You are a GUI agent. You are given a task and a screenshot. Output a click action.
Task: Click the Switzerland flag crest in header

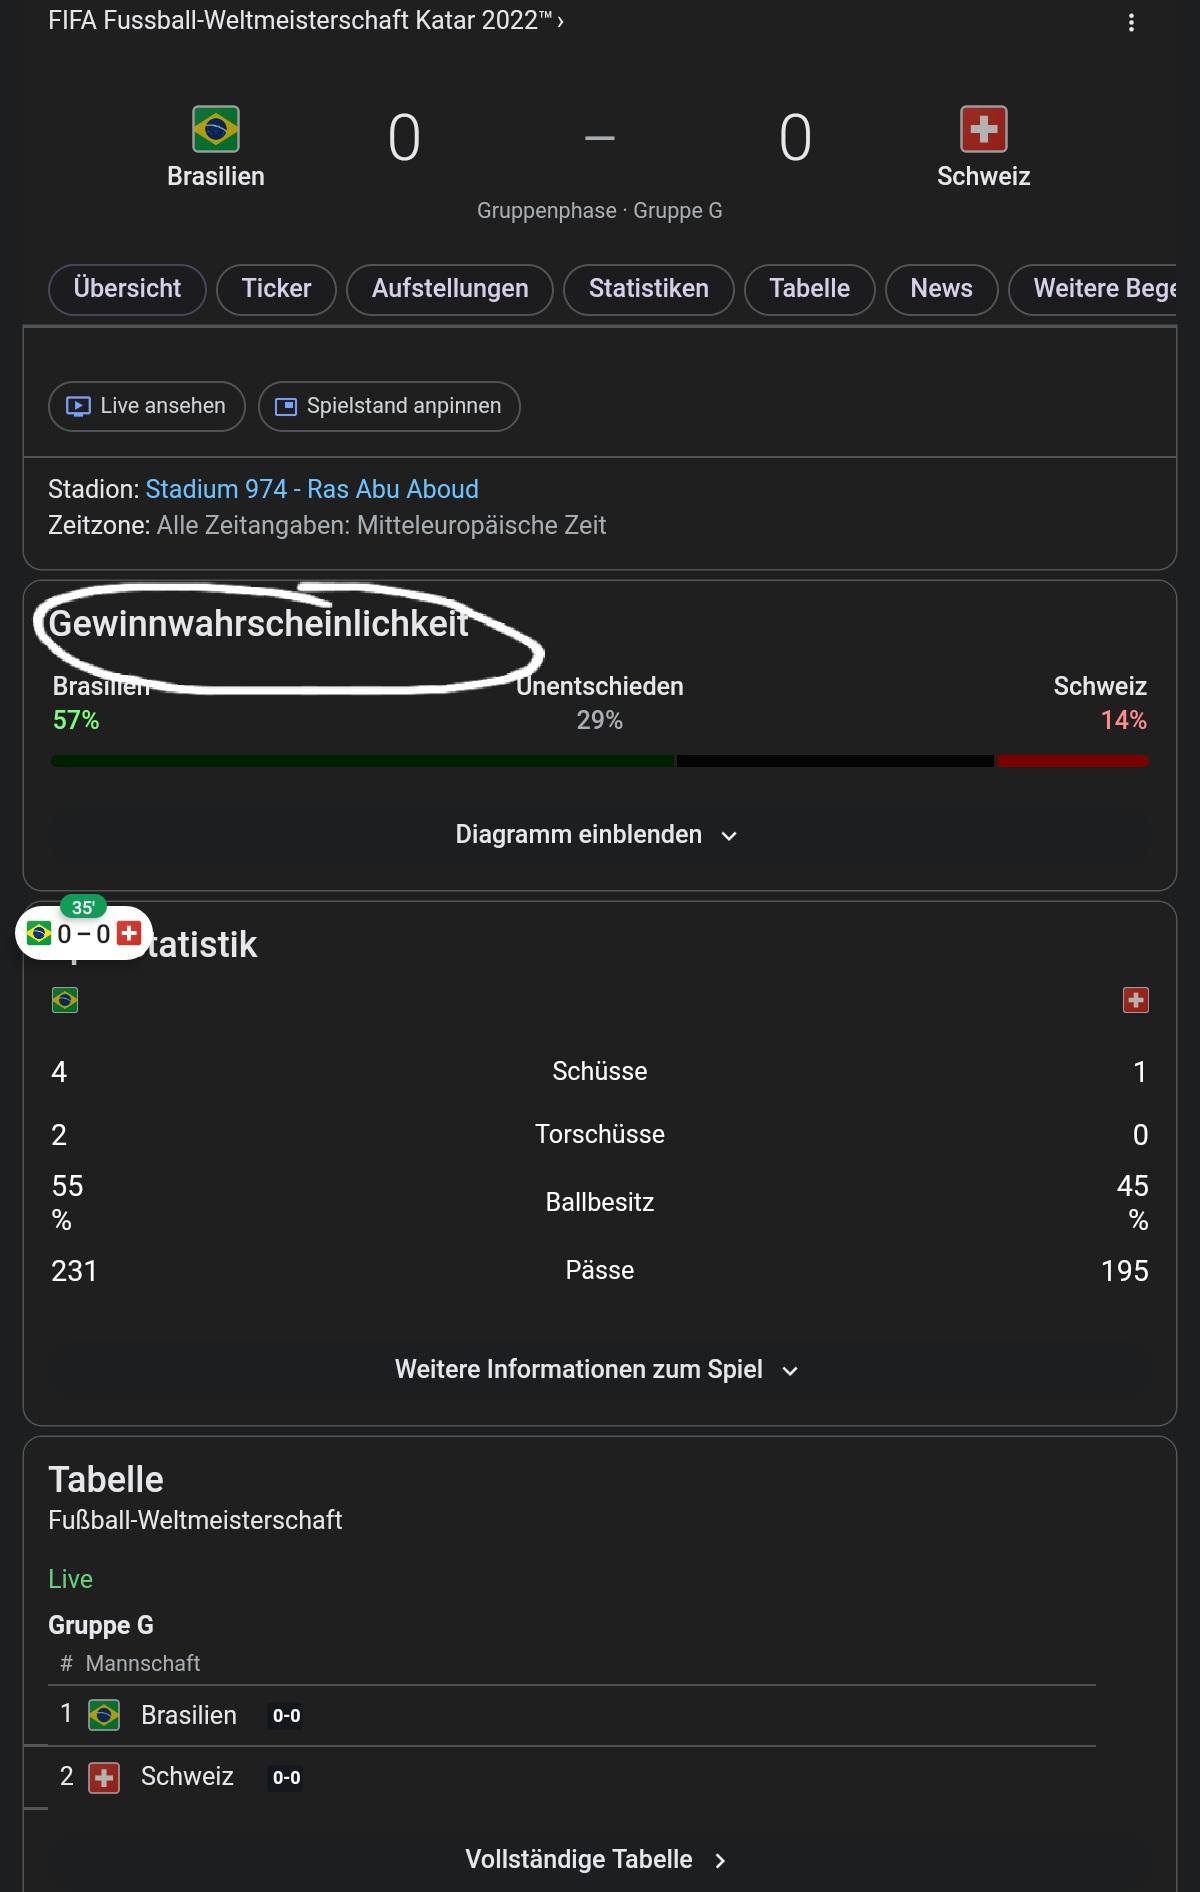pos(983,129)
